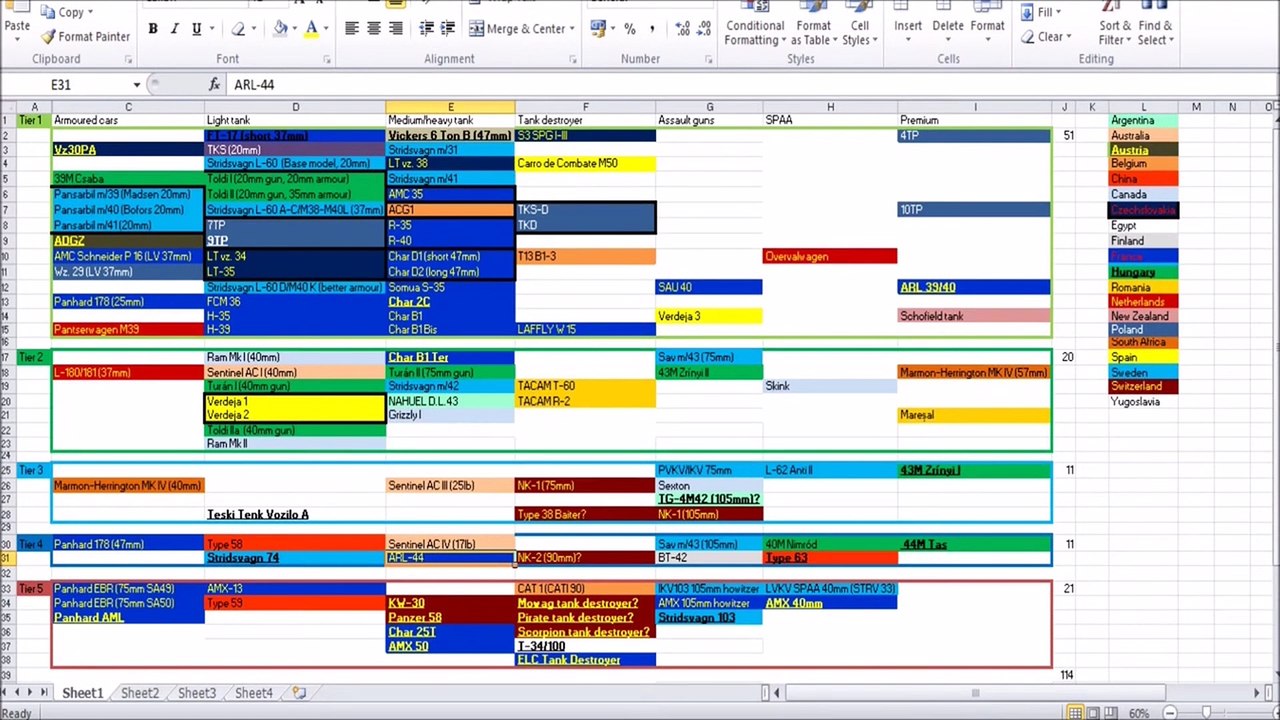Decrease decimal places
The width and height of the screenshot is (1280, 720).
click(705, 29)
